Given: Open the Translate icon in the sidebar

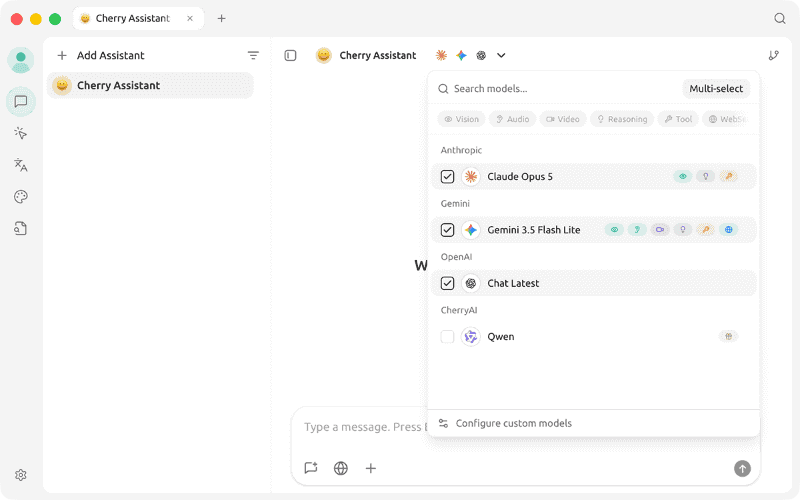Looking at the screenshot, I should click(20, 165).
